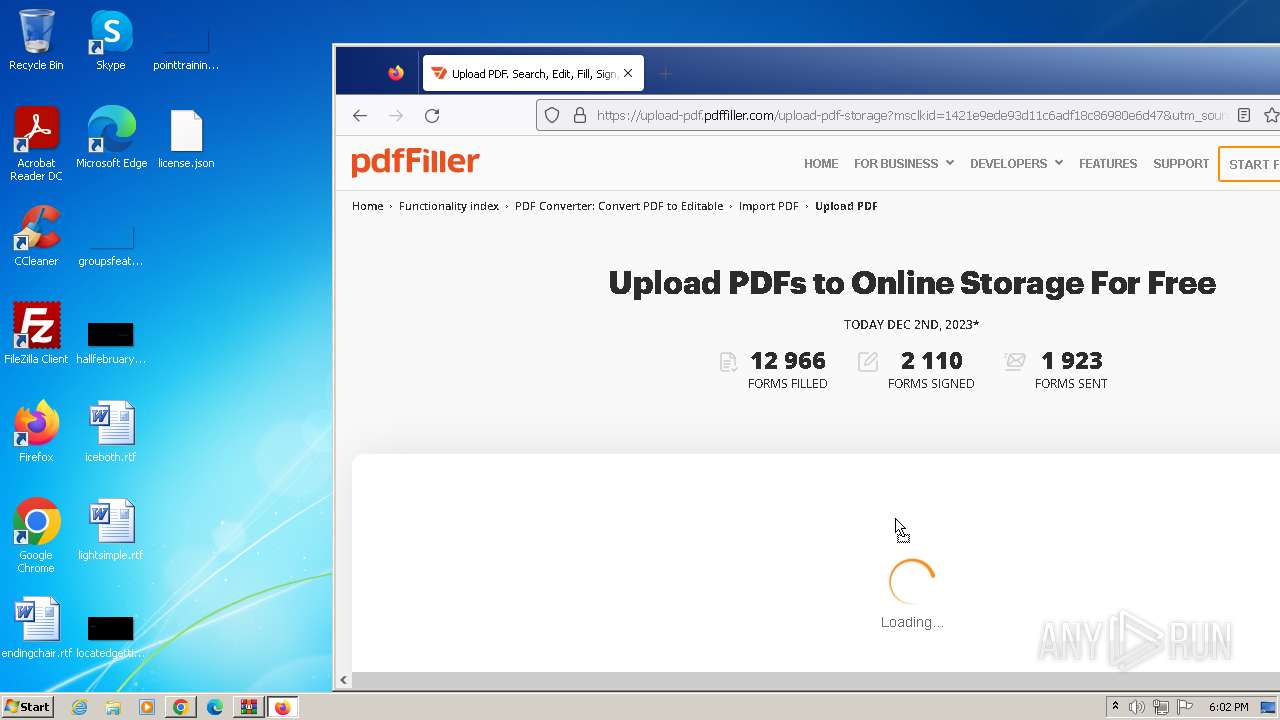1280x720 pixels.
Task: Expand the DEVELOPERS dropdown
Action: coord(1016,164)
